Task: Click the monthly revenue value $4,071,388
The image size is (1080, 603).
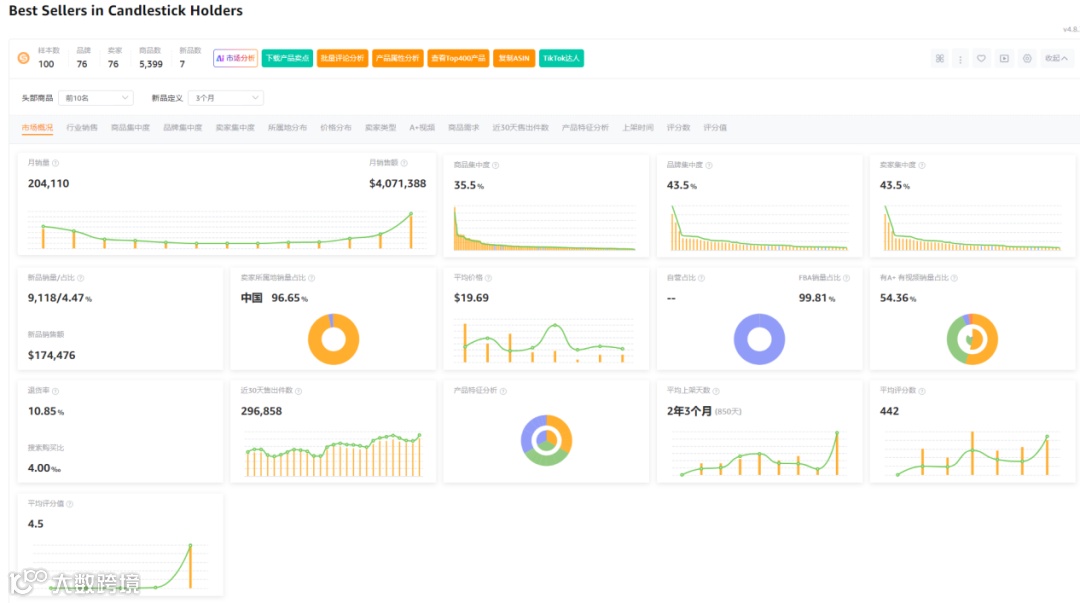Action: [397, 184]
